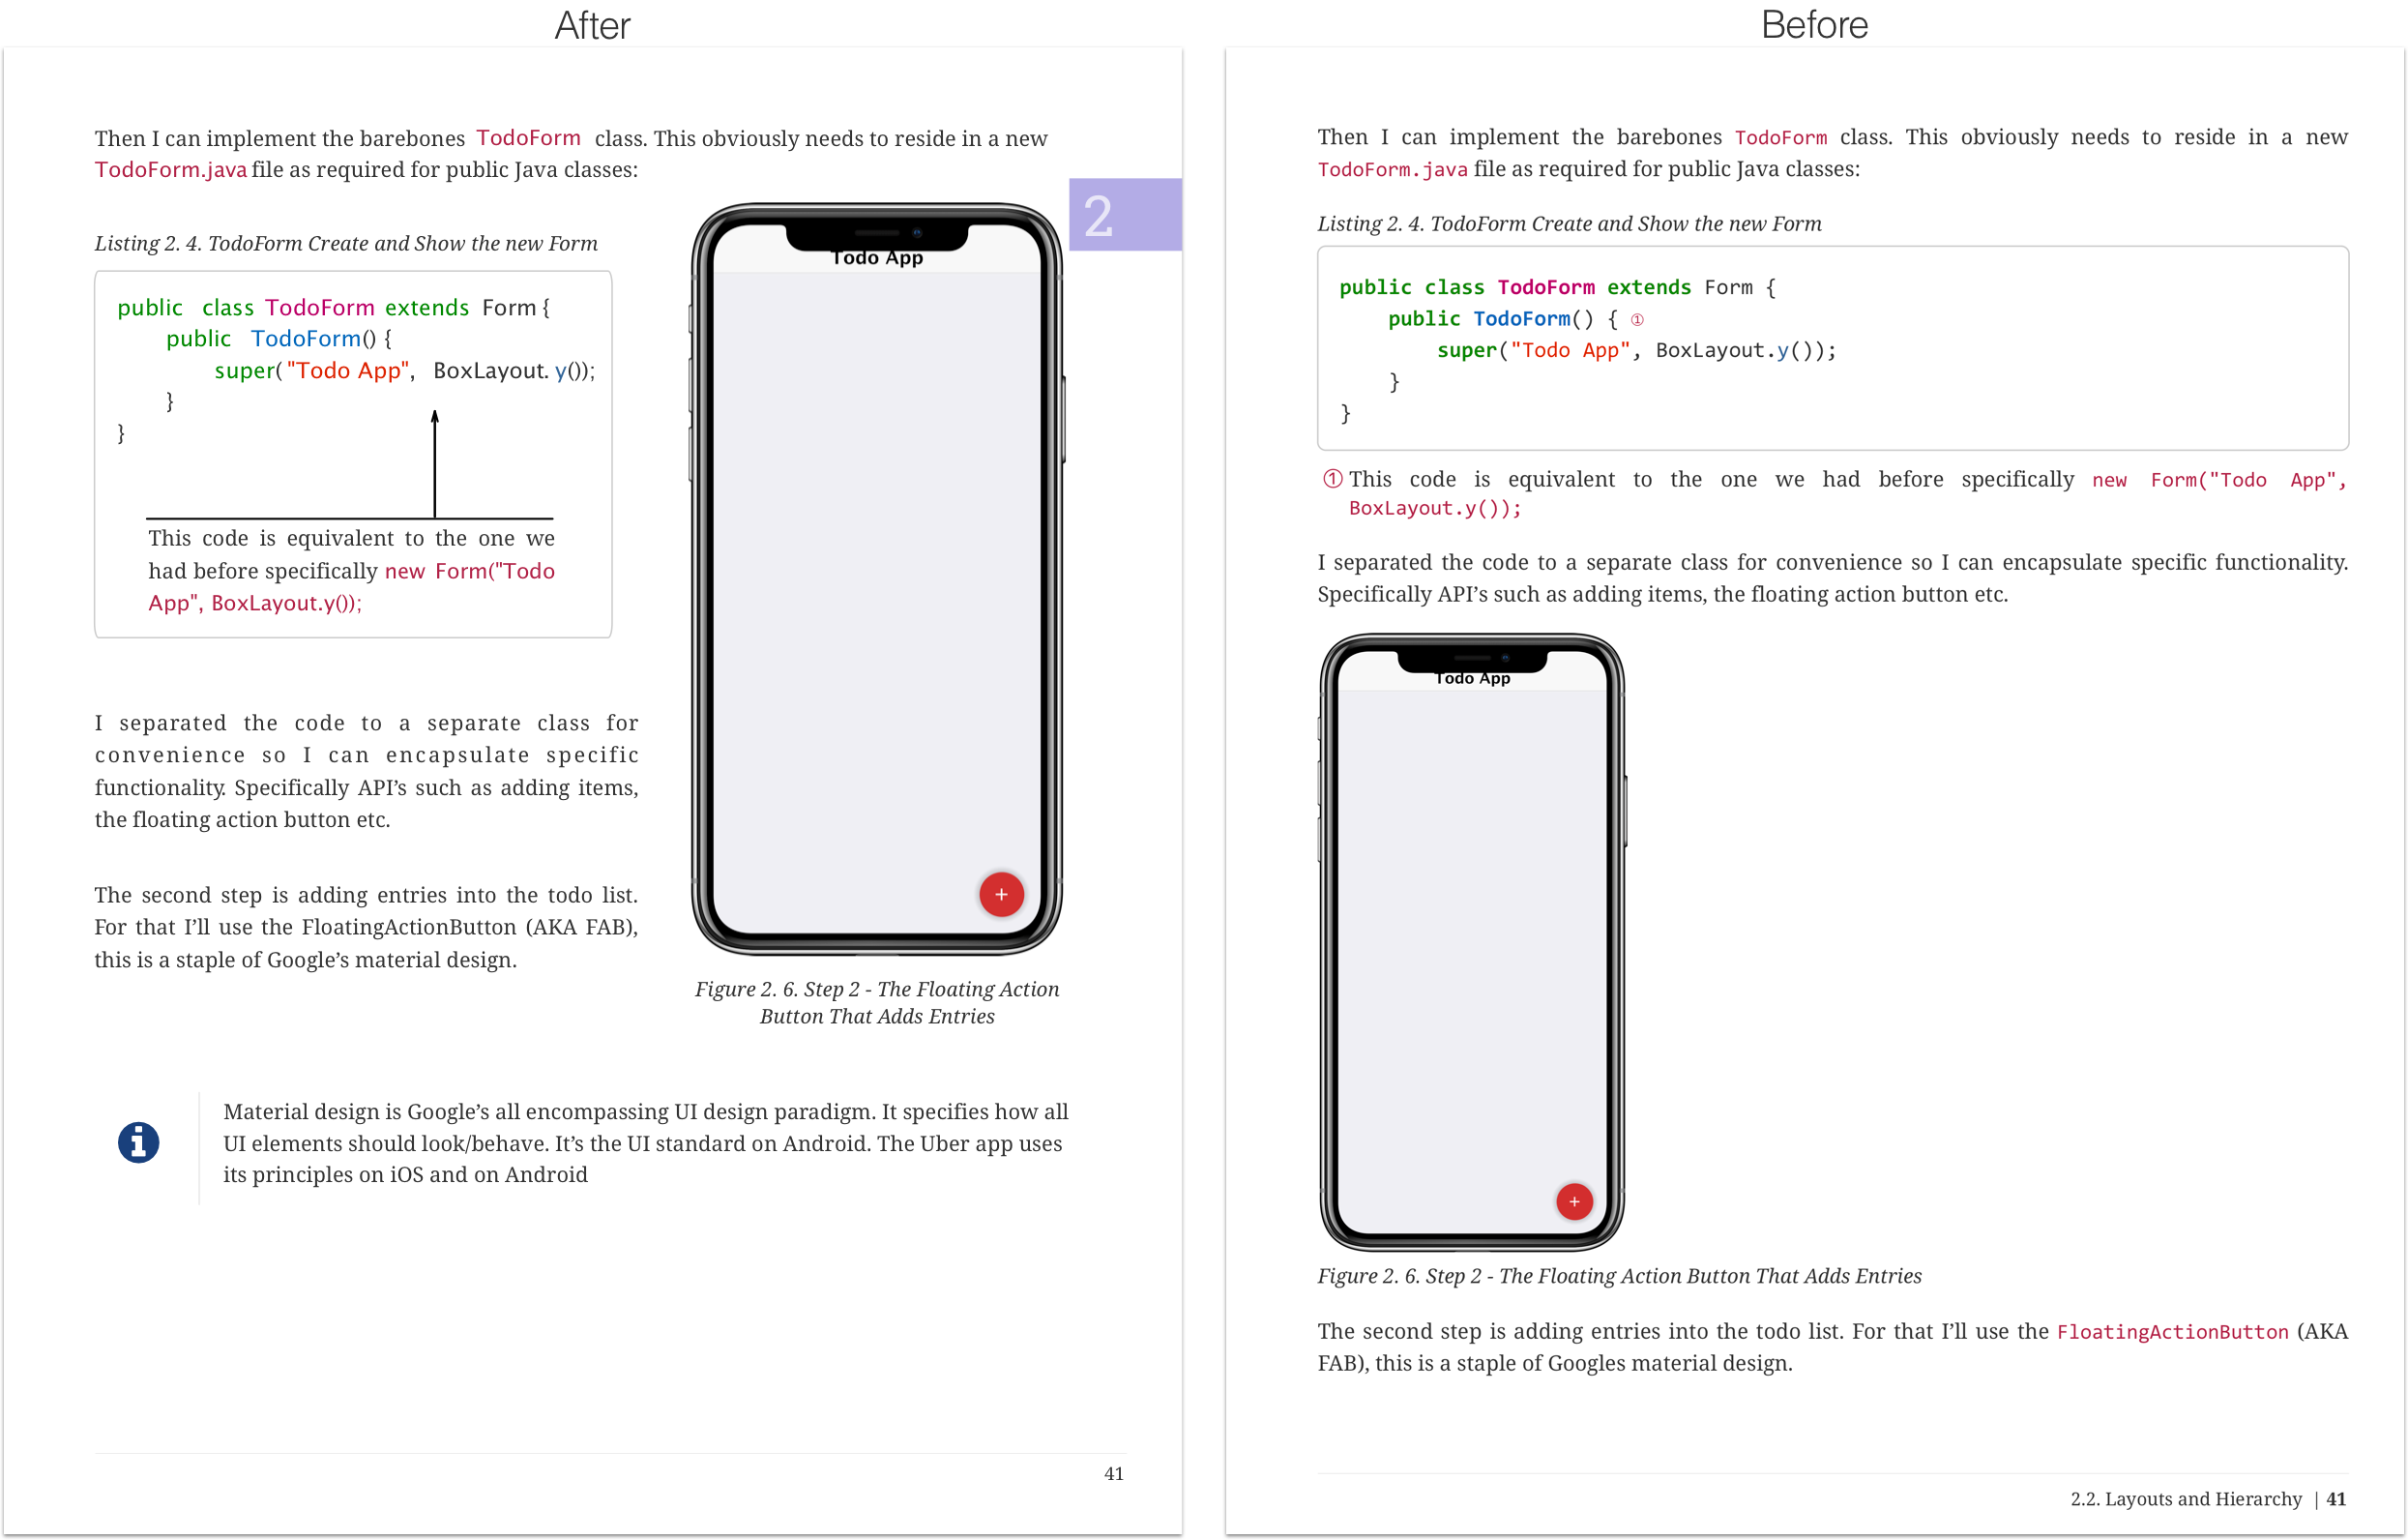This screenshot has width=2408, height=1540.
Task: Click 'Todo App' title on the left phone
Action: 877,258
